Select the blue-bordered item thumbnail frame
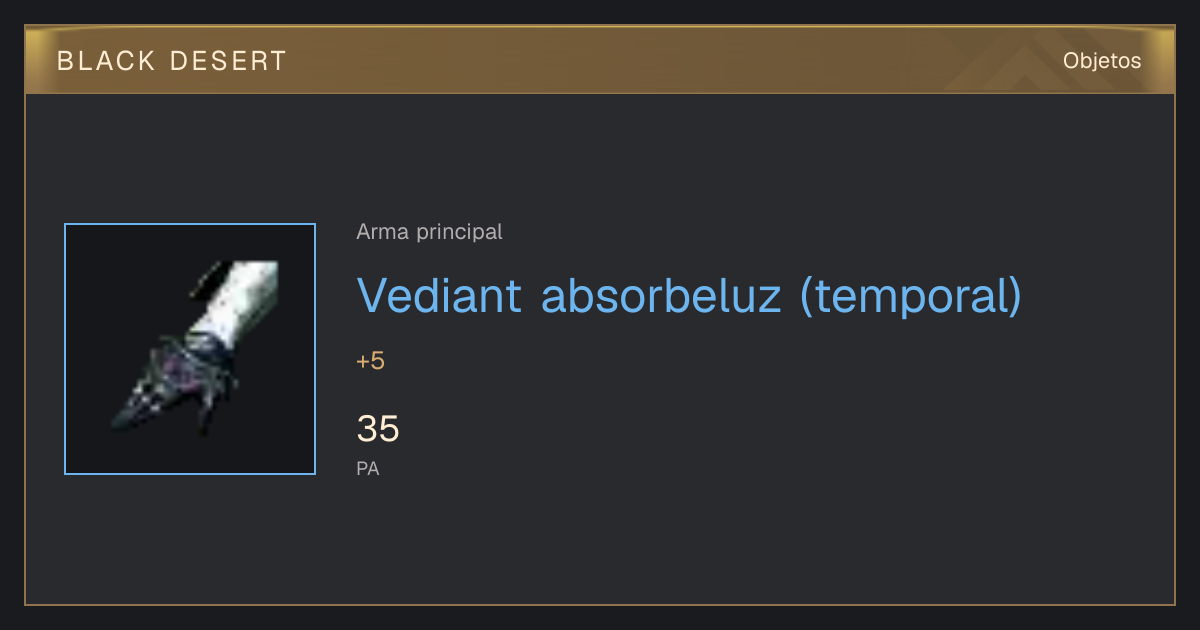This screenshot has height=630, width=1200. 190,349
